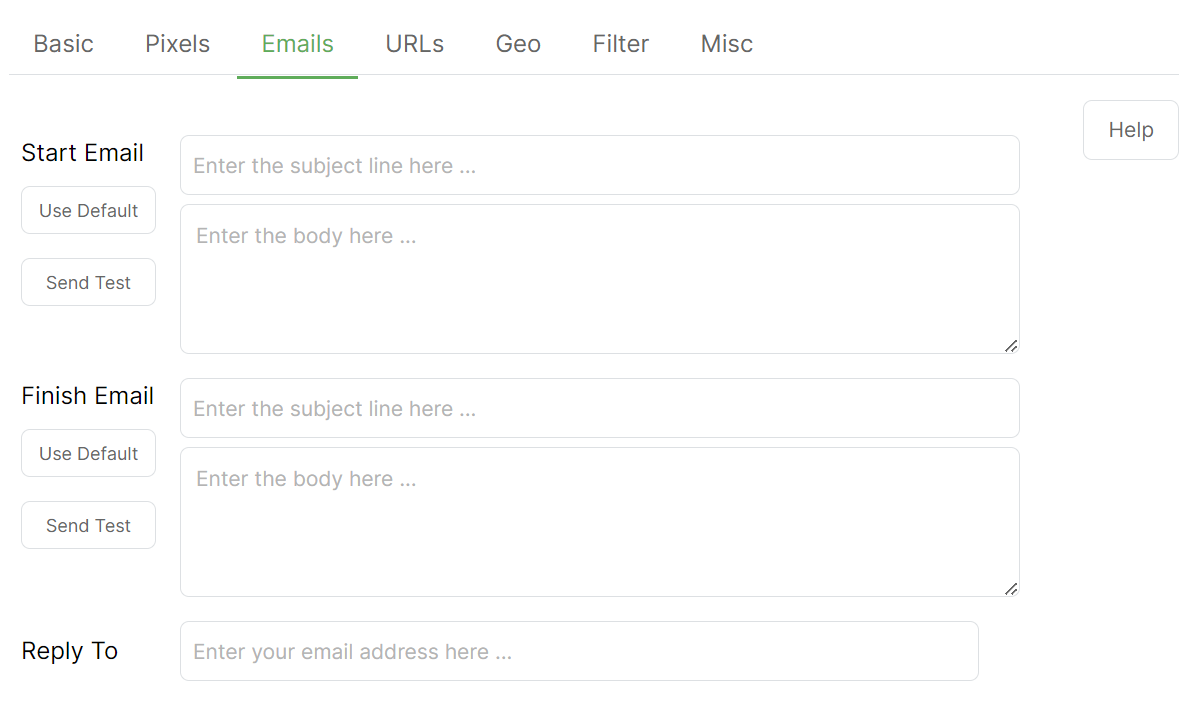
Task: Switch to the Pixels tab
Action: tap(177, 44)
